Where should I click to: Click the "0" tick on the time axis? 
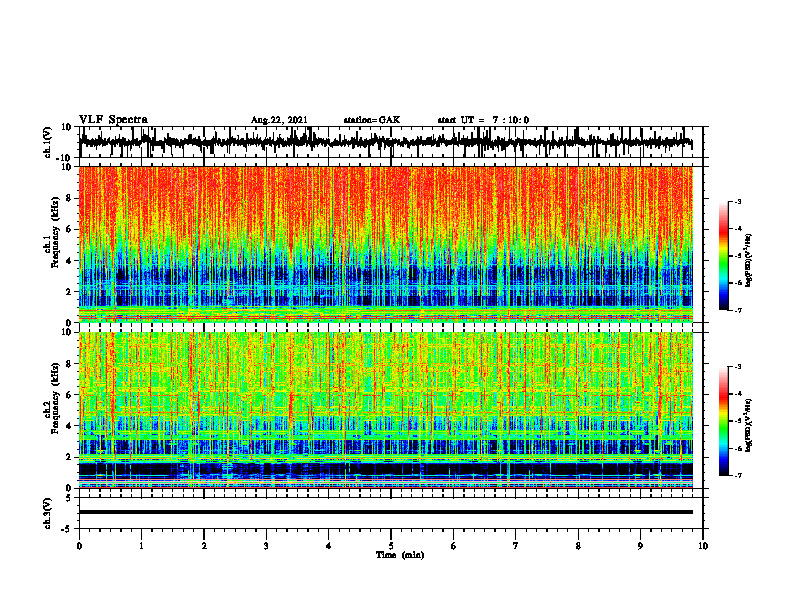click(x=79, y=546)
